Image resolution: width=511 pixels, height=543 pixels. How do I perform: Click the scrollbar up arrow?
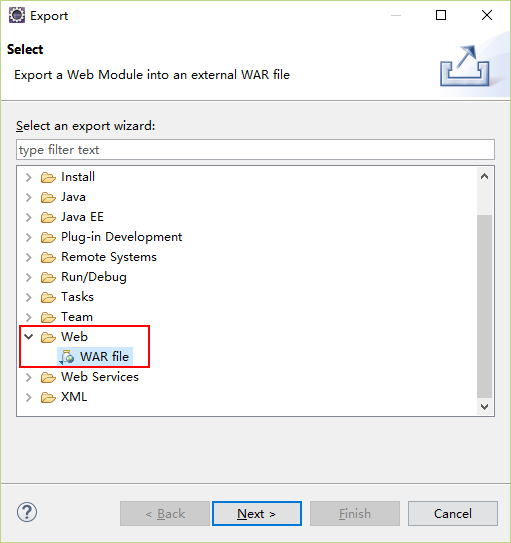[485, 177]
